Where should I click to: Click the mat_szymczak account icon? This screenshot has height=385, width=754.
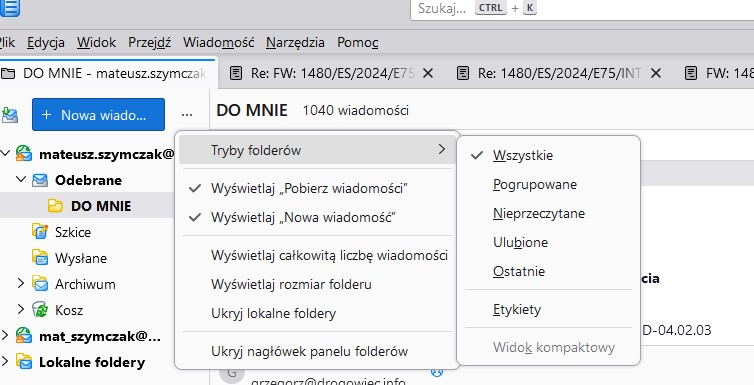pyautogui.click(x=24, y=335)
